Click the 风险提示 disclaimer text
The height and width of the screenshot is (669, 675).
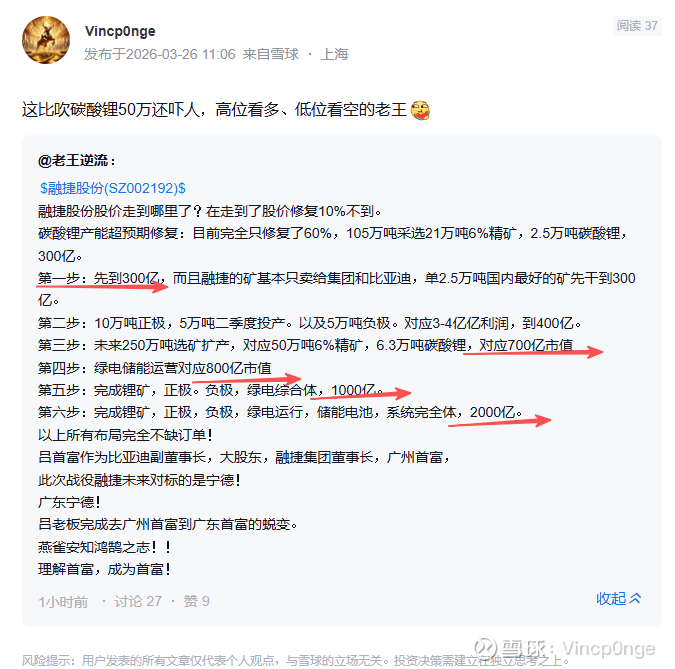(x=295, y=660)
